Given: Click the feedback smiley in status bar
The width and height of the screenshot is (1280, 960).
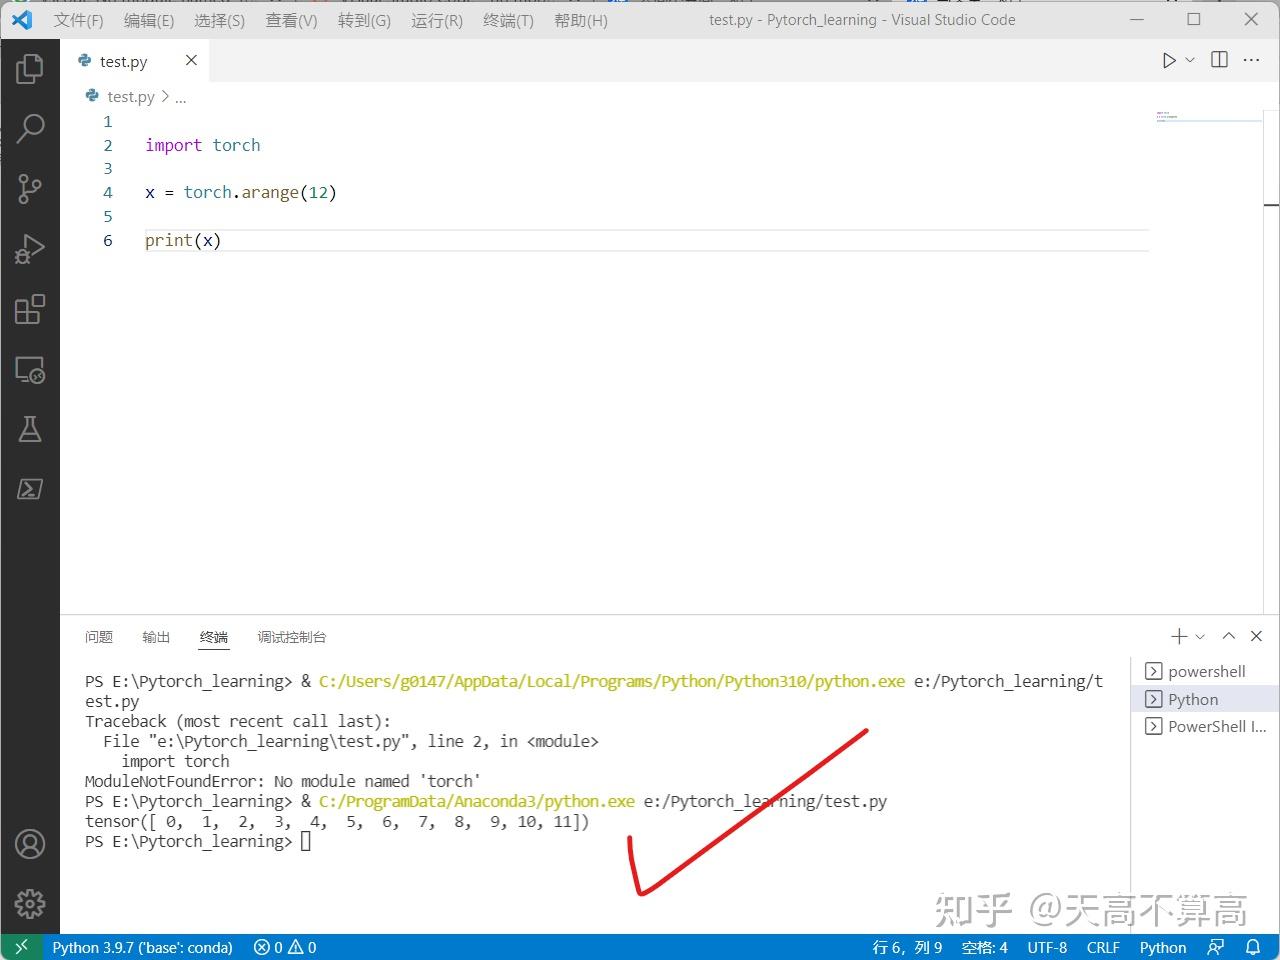Looking at the screenshot, I should pyautogui.click(x=1216, y=947).
